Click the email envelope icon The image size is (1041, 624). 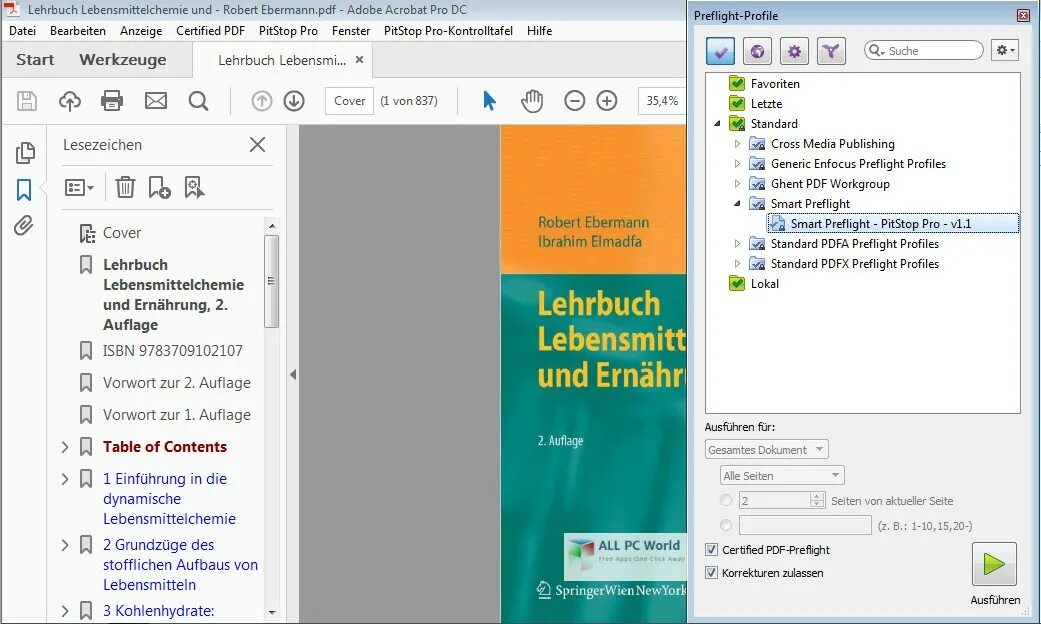coord(156,101)
